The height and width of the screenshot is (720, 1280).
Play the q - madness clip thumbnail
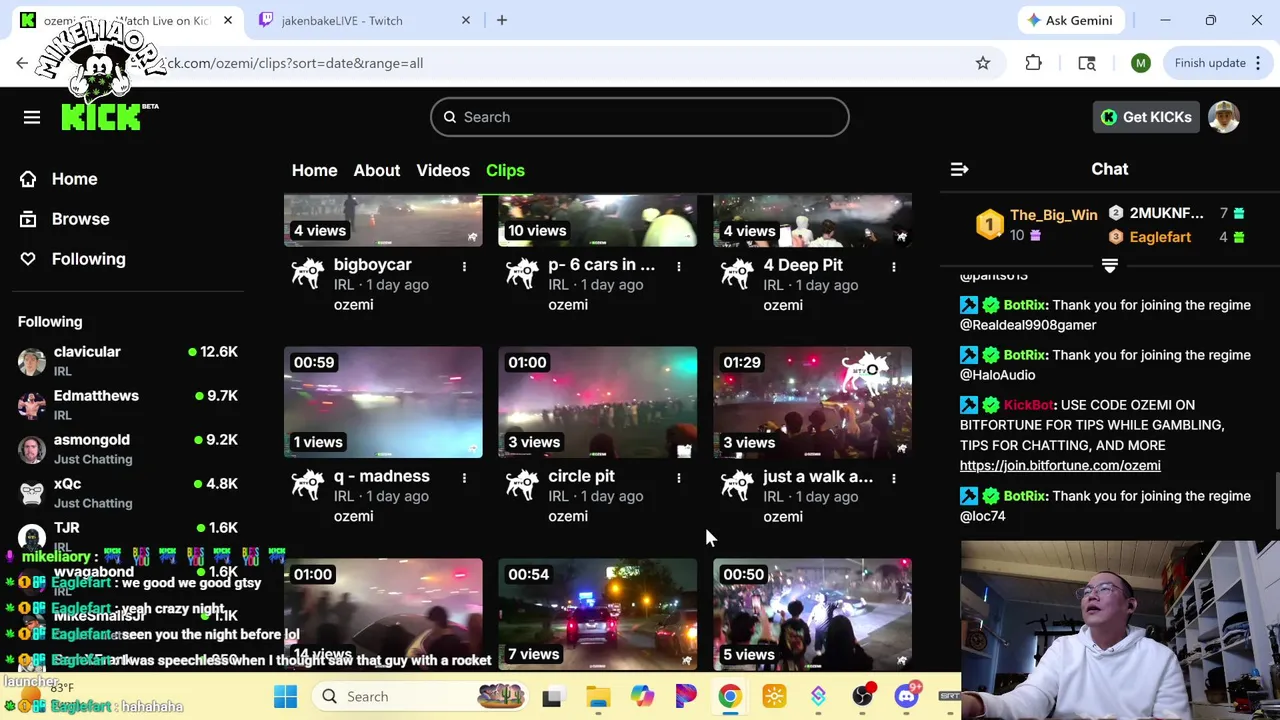point(383,402)
